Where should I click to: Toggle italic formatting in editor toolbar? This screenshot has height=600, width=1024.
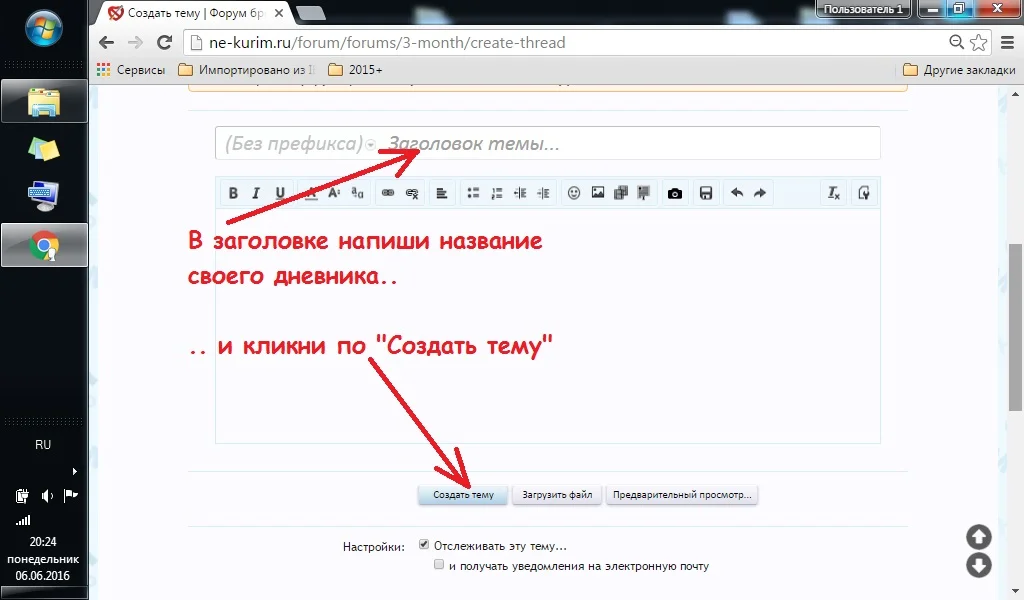click(x=256, y=193)
